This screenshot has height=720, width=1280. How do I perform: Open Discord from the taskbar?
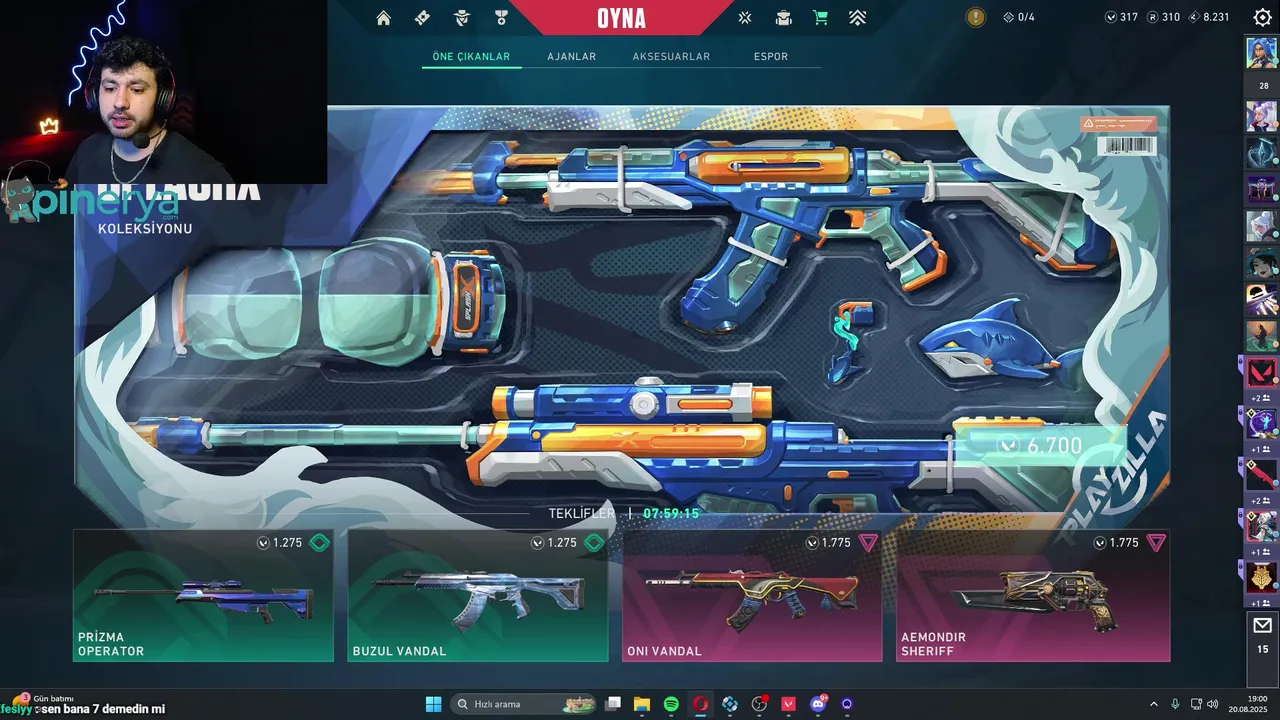pos(819,704)
